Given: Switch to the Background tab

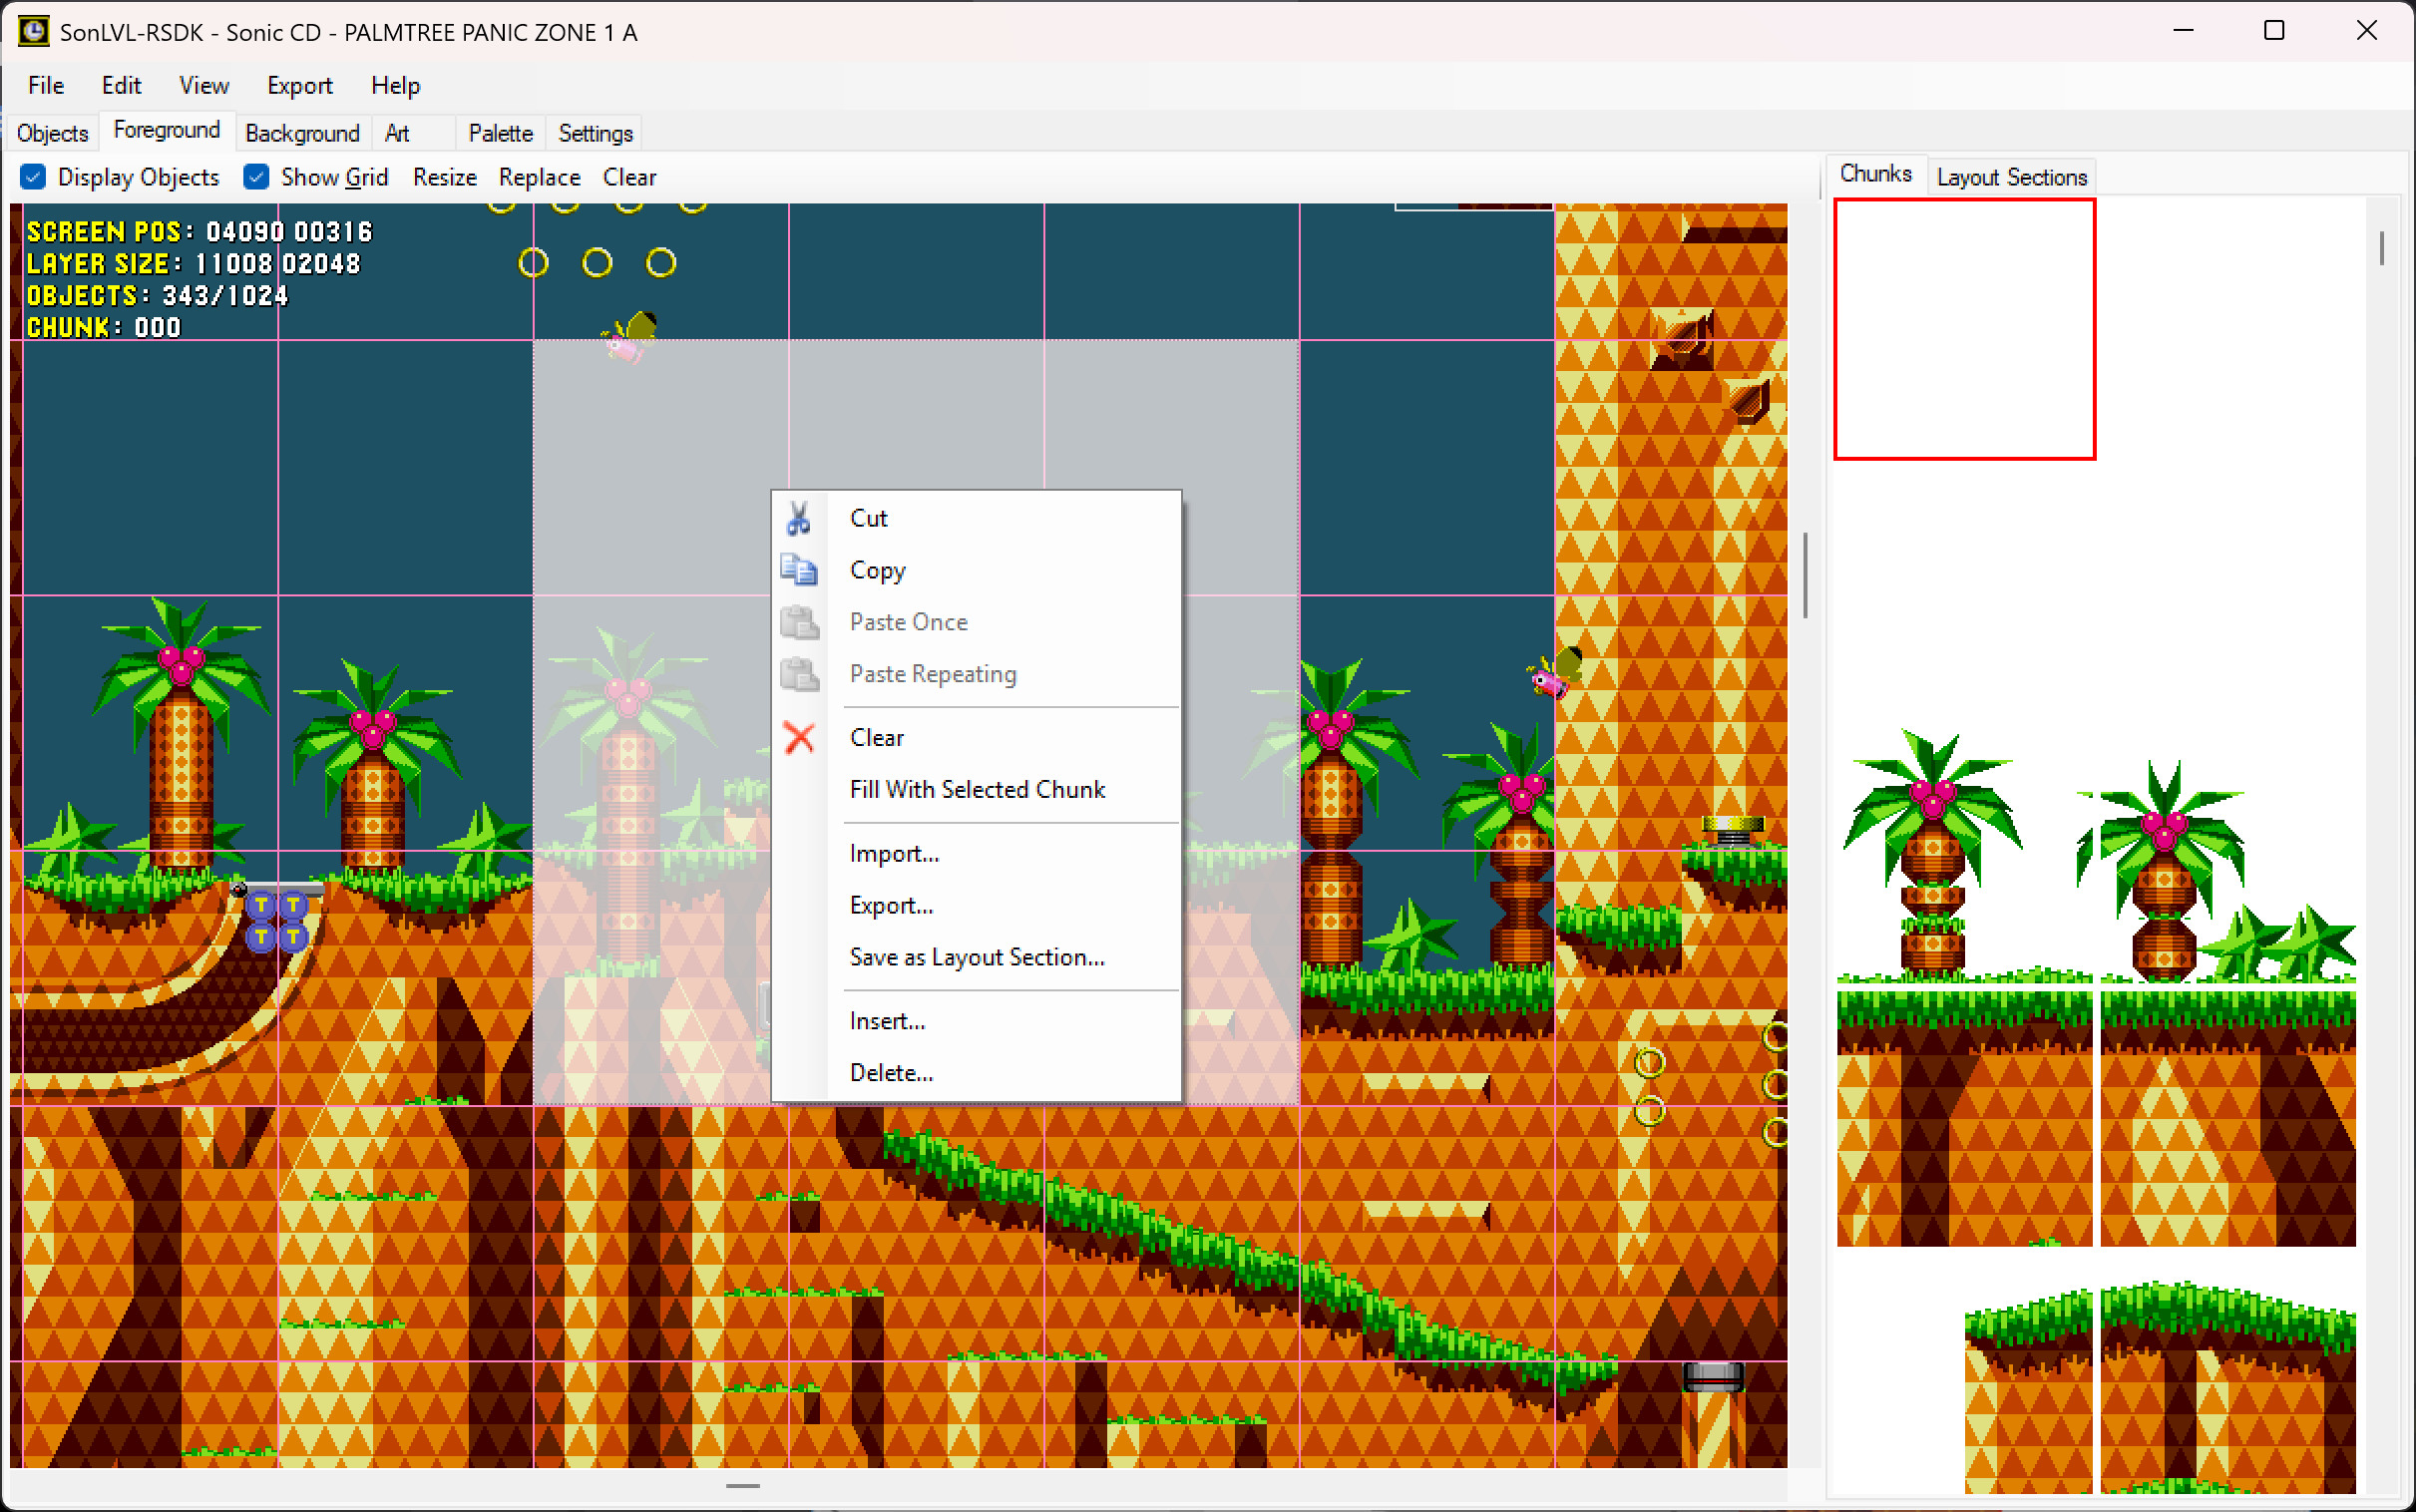Looking at the screenshot, I should [302, 133].
